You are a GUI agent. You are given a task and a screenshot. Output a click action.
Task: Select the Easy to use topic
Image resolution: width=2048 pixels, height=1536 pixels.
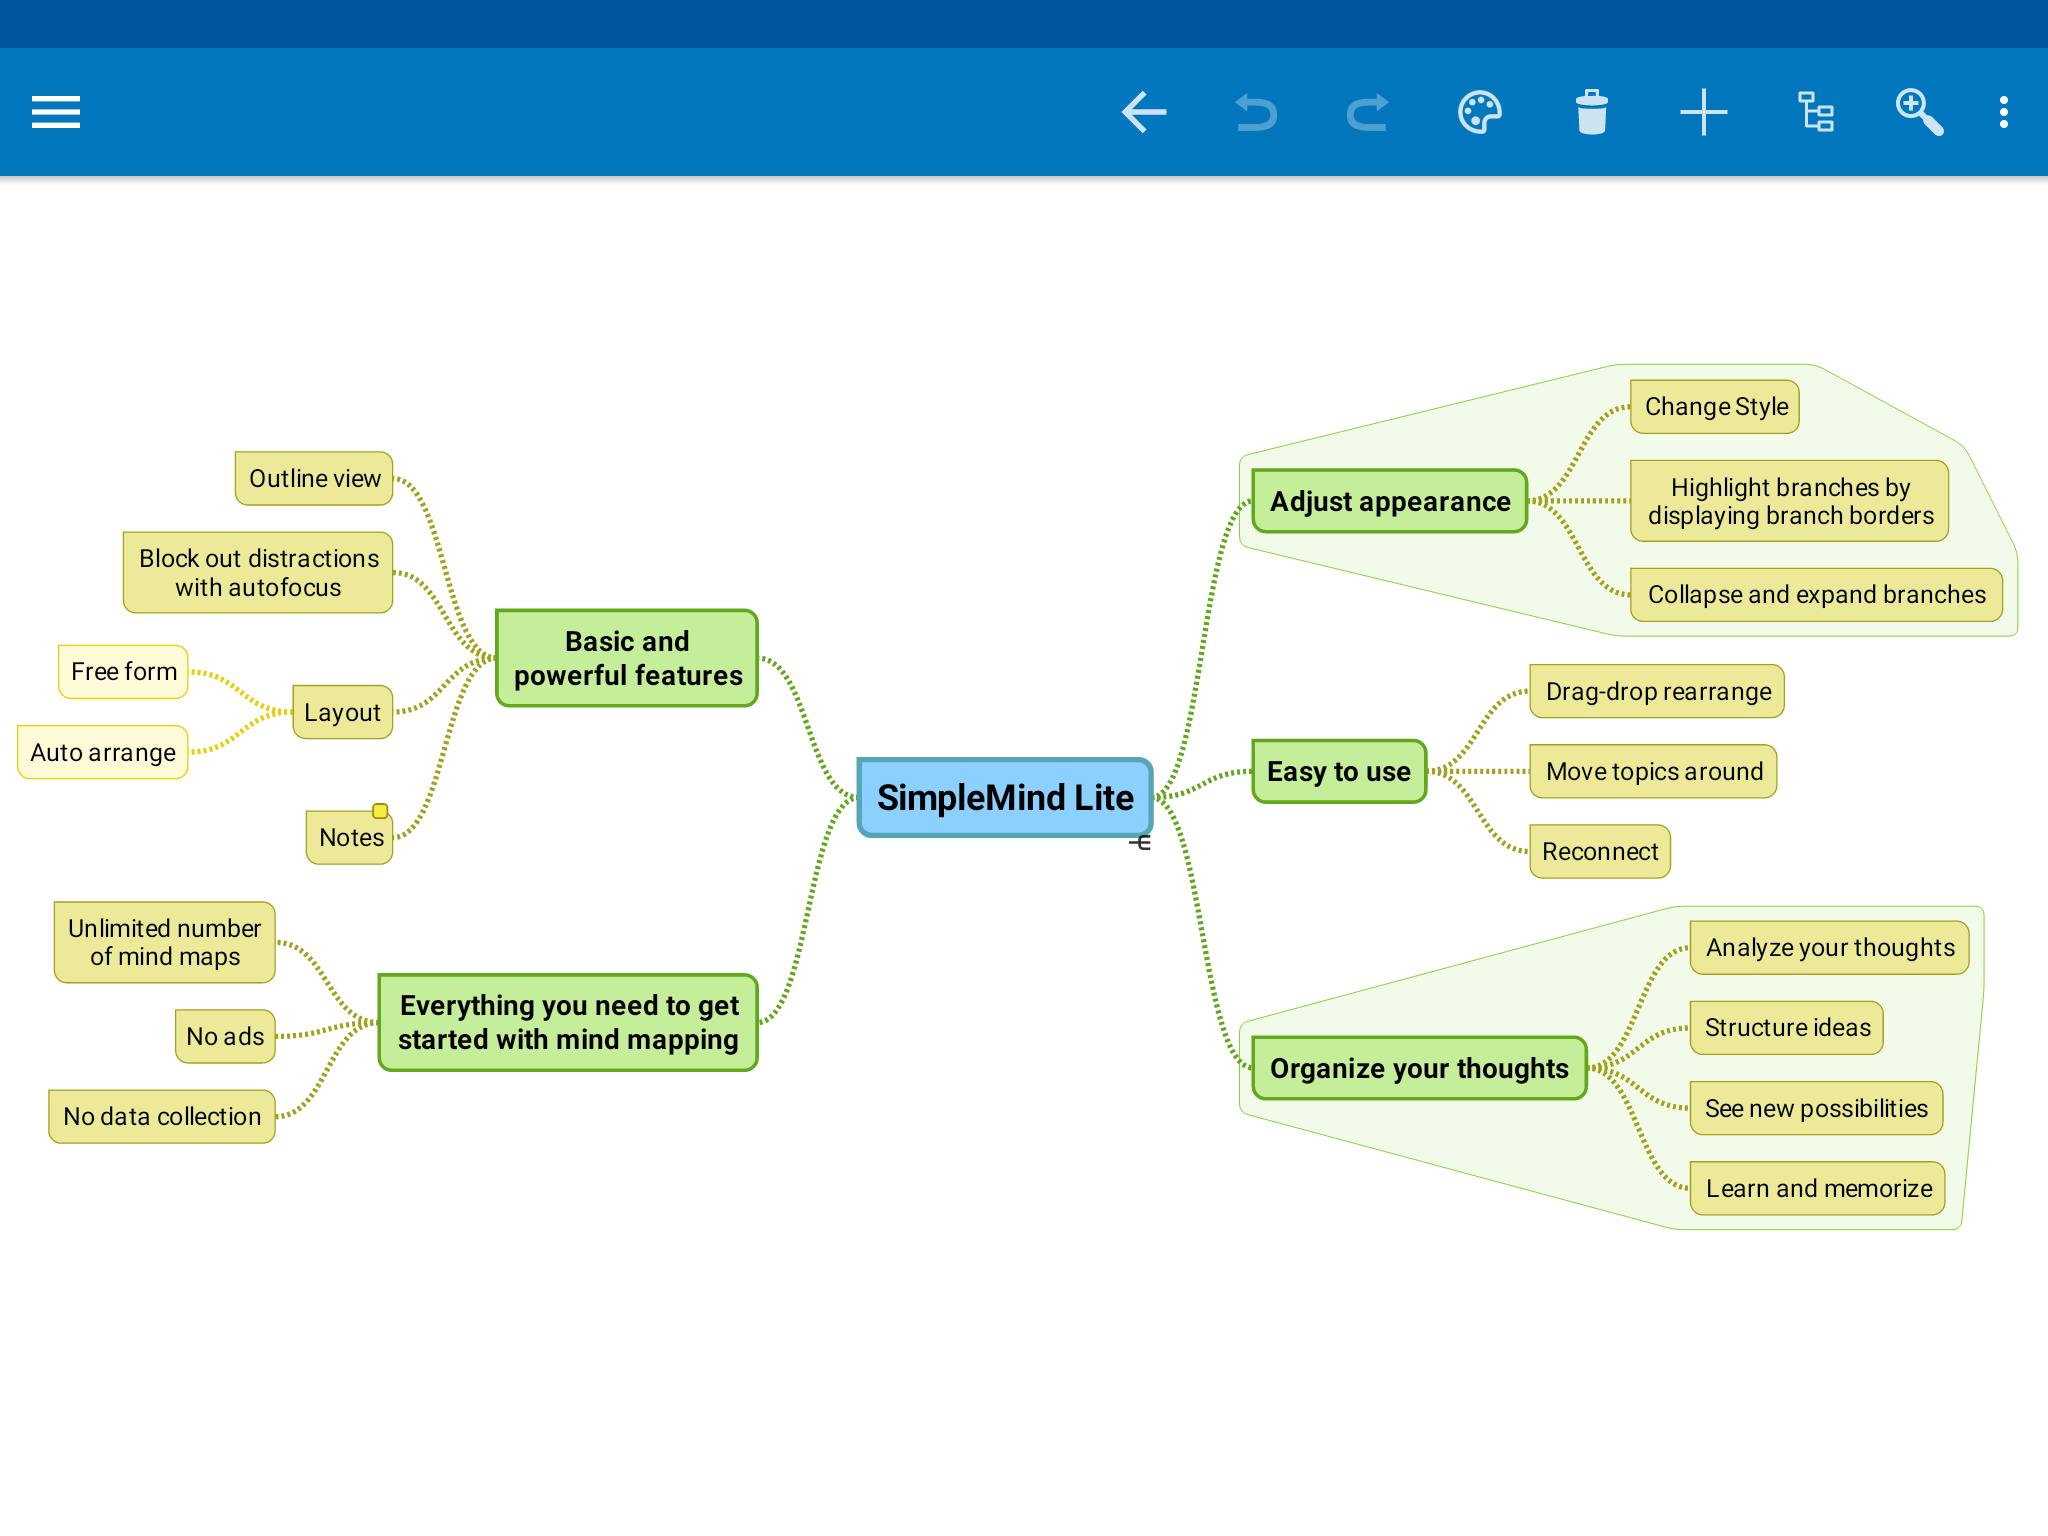(x=1339, y=771)
